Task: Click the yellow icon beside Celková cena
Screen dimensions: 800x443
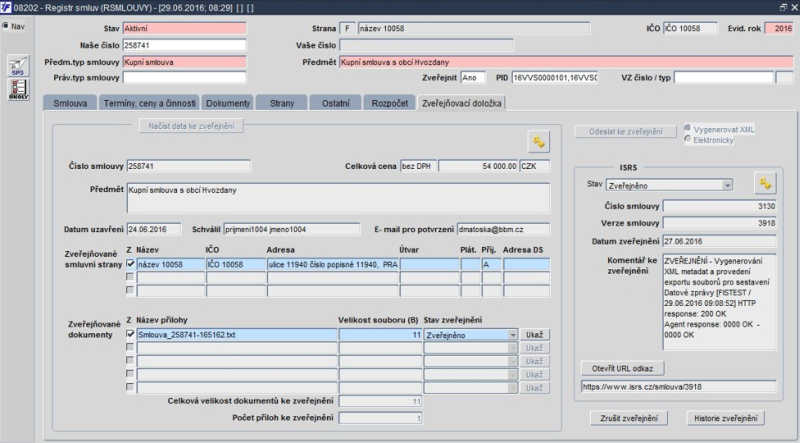Action: click(x=538, y=141)
